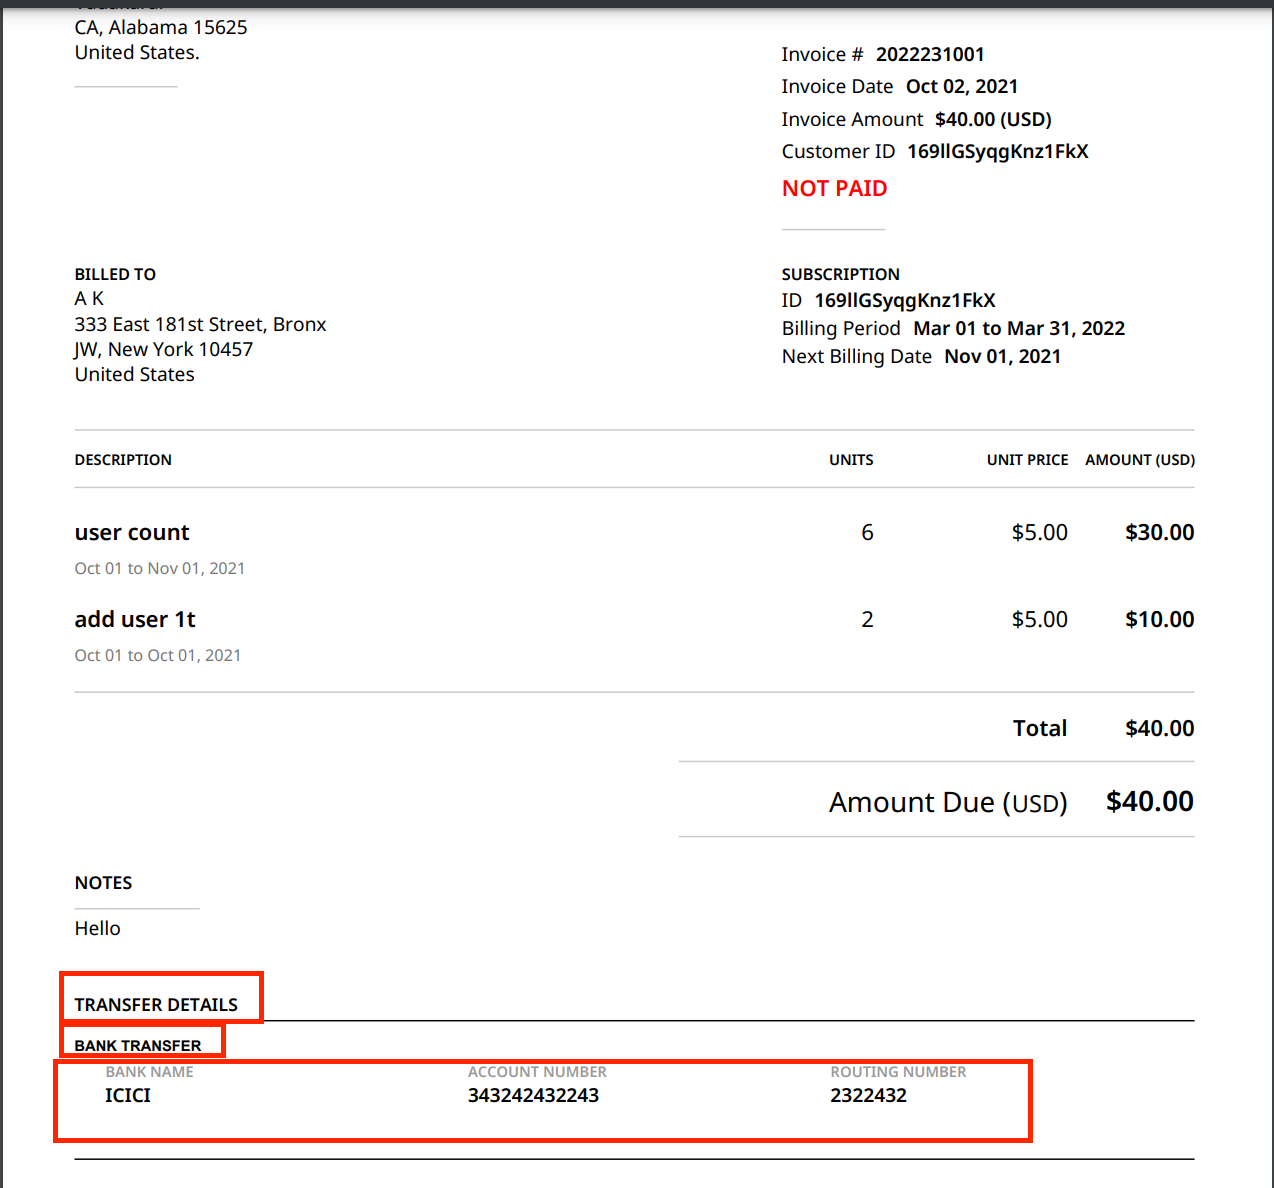Click the $10.00 line amount
Screen dimensions: 1274x1188
click(x=1159, y=620)
